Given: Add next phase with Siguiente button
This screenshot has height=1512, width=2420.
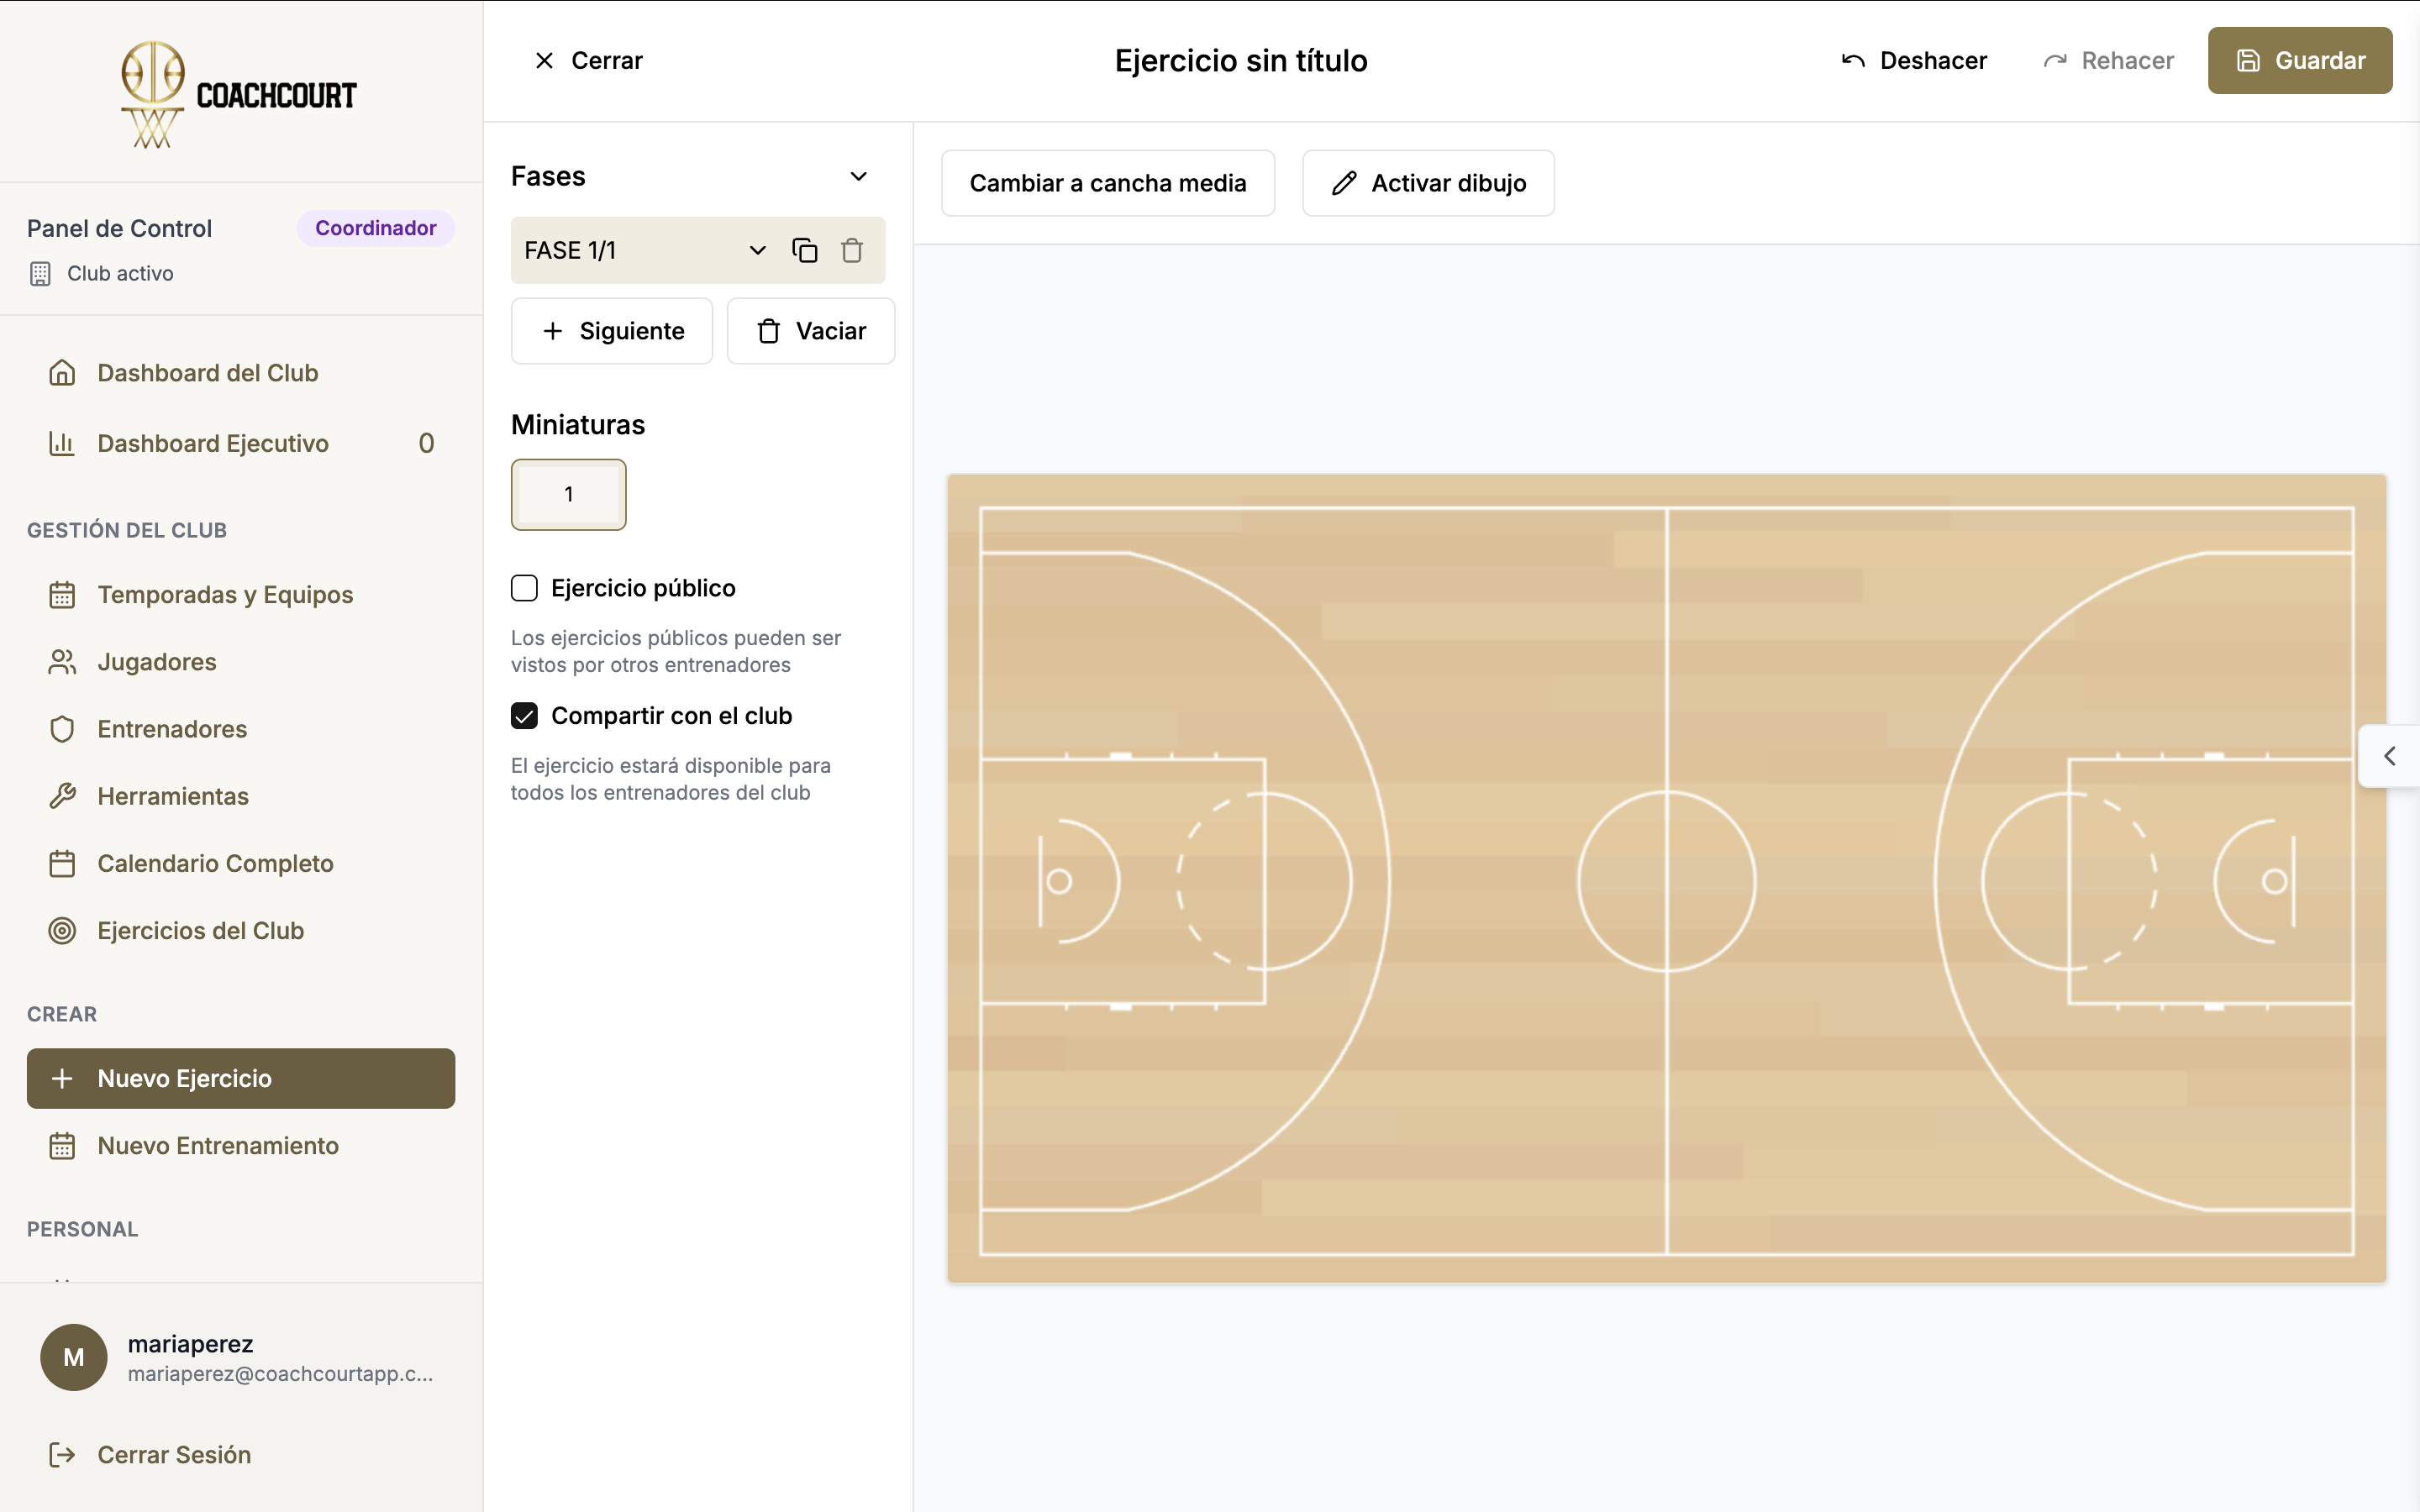Looking at the screenshot, I should pos(612,331).
